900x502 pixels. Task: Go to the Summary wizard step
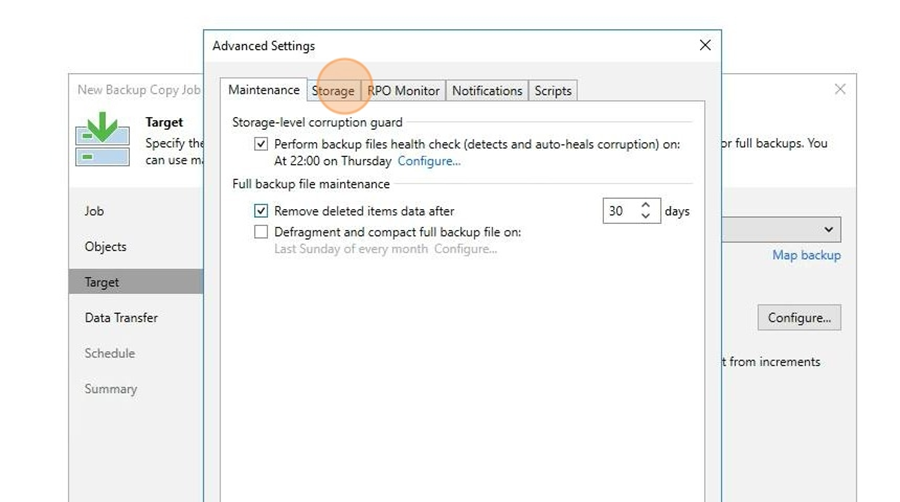point(111,389)
